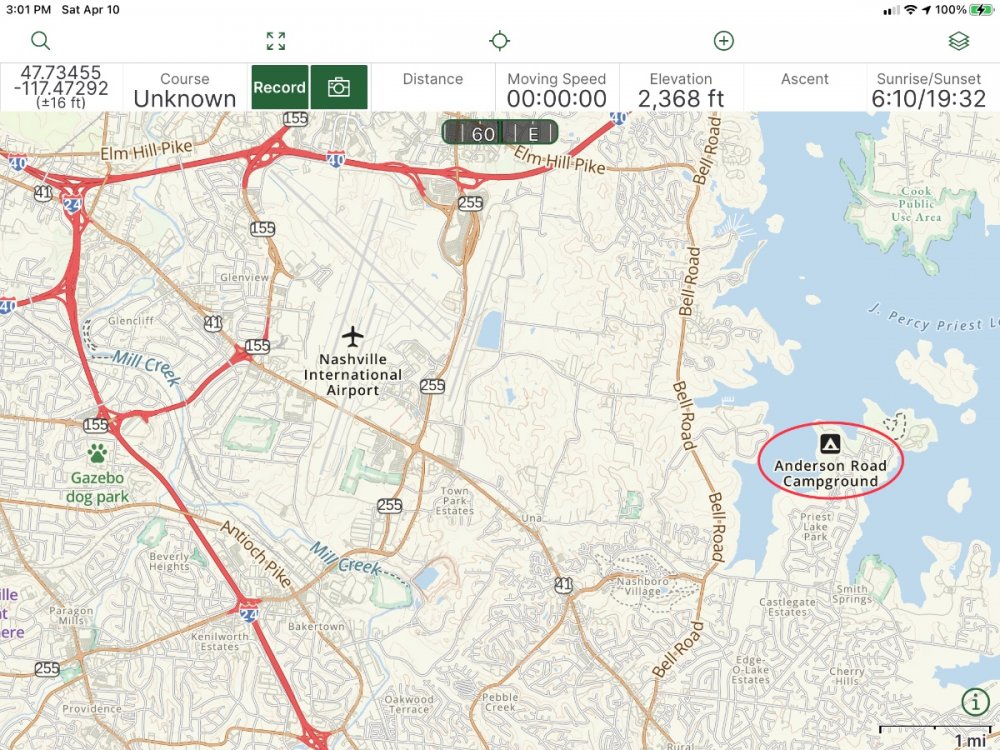This screenshot has height=750, width=1000.
Task: Tap the Nashville International Airport plane icon
Action: [x=352, y=336]
